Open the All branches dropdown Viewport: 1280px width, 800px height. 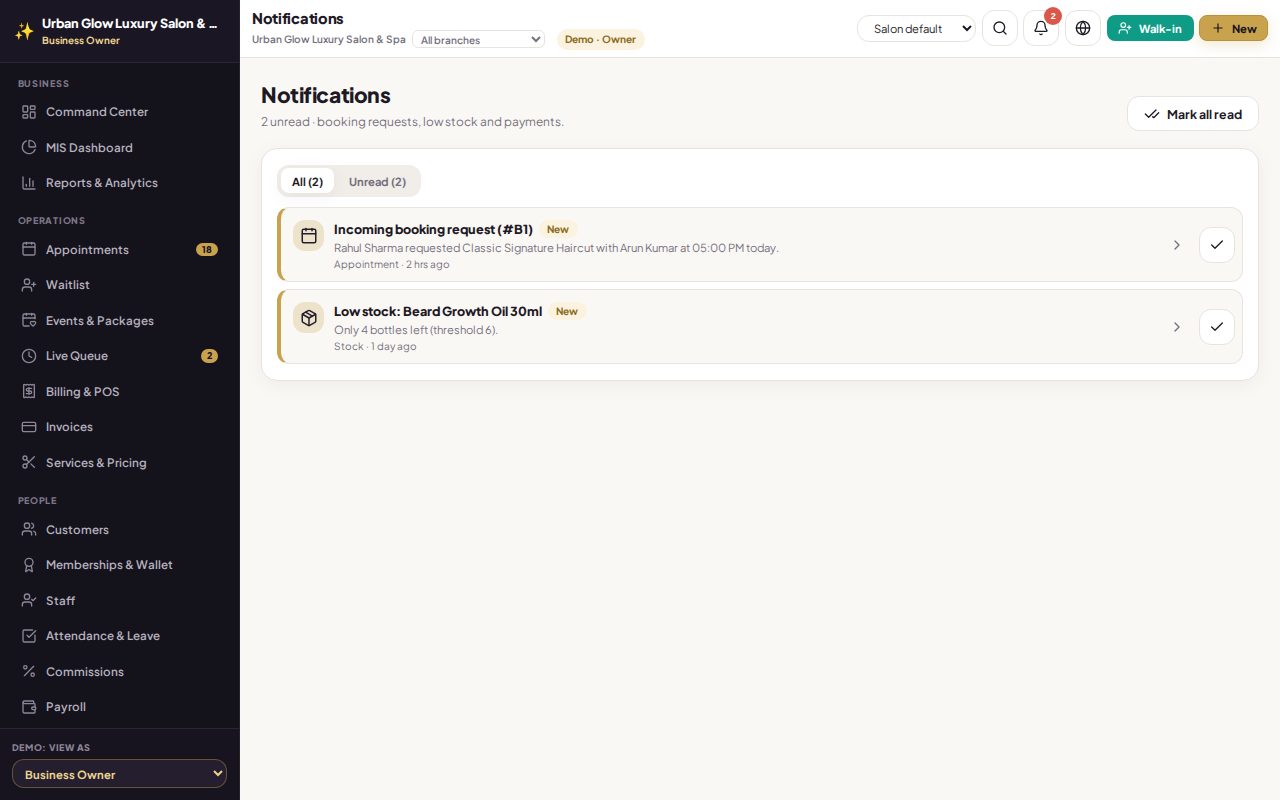coord(479,40)
